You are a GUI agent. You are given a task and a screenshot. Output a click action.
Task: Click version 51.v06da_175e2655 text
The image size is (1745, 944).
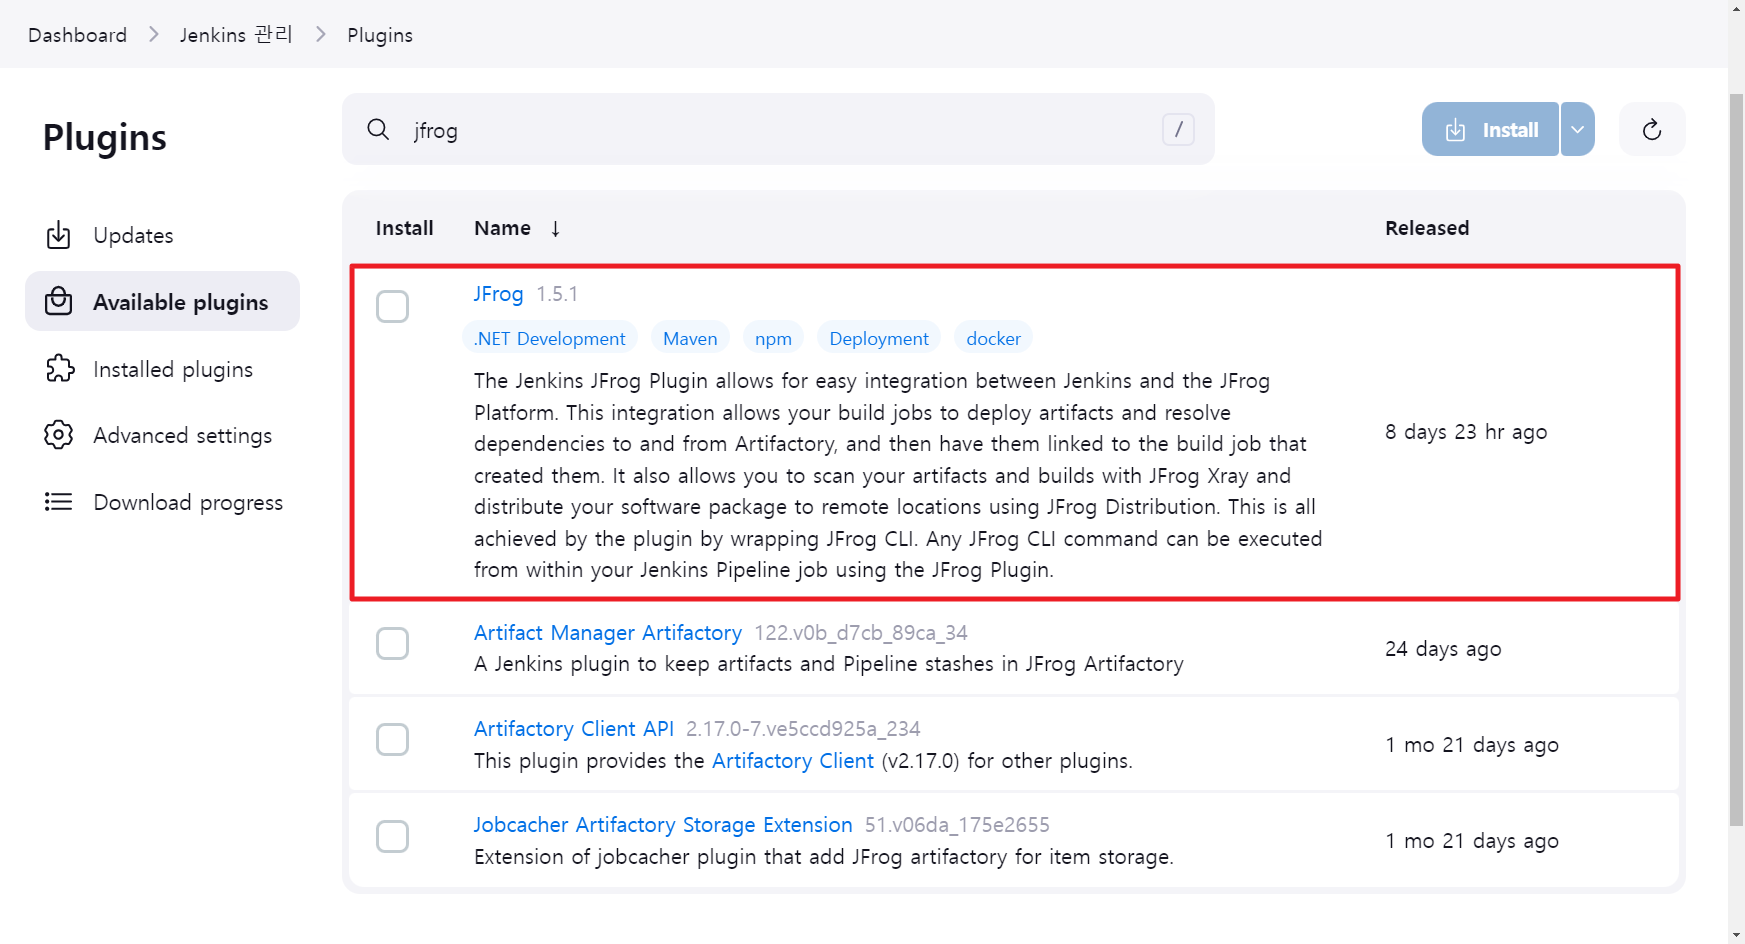[x=957, y=825]
